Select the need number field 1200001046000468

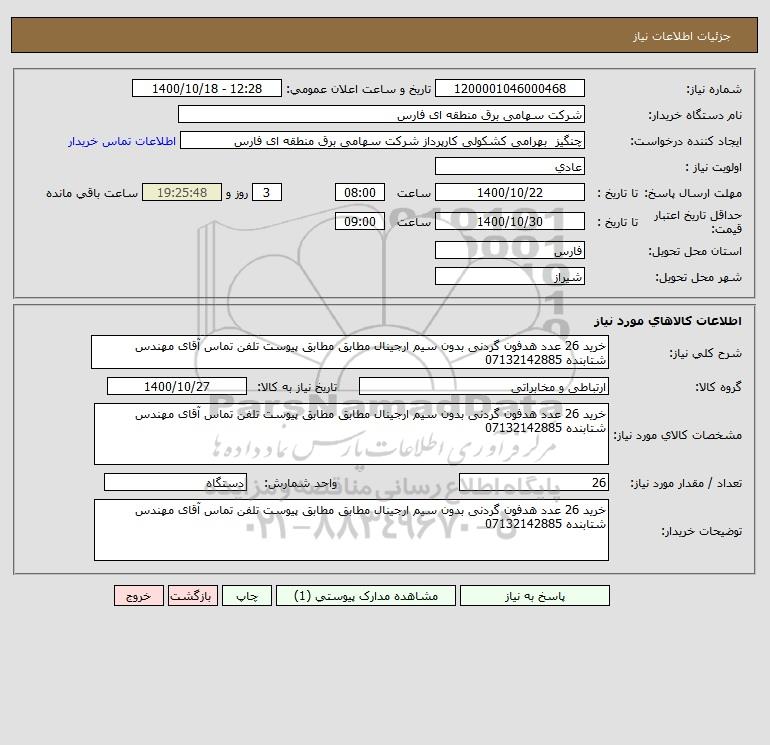click(510, 88)
